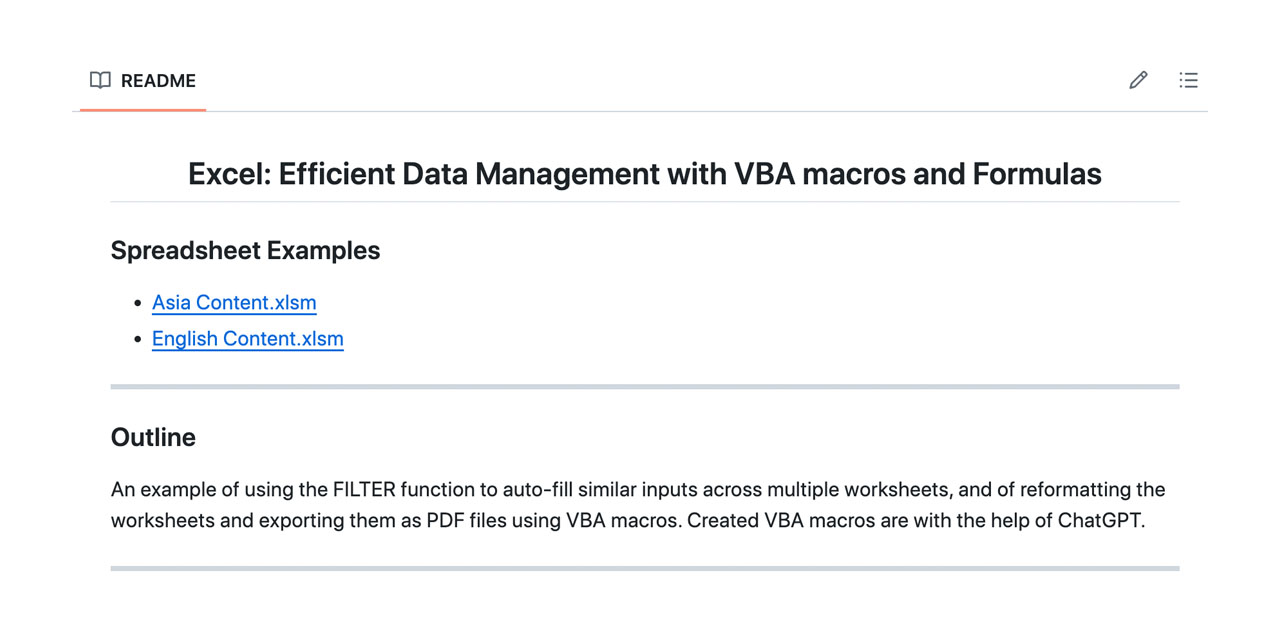
Task: Open the README outline list icon
Action: tap(1188, 80)
